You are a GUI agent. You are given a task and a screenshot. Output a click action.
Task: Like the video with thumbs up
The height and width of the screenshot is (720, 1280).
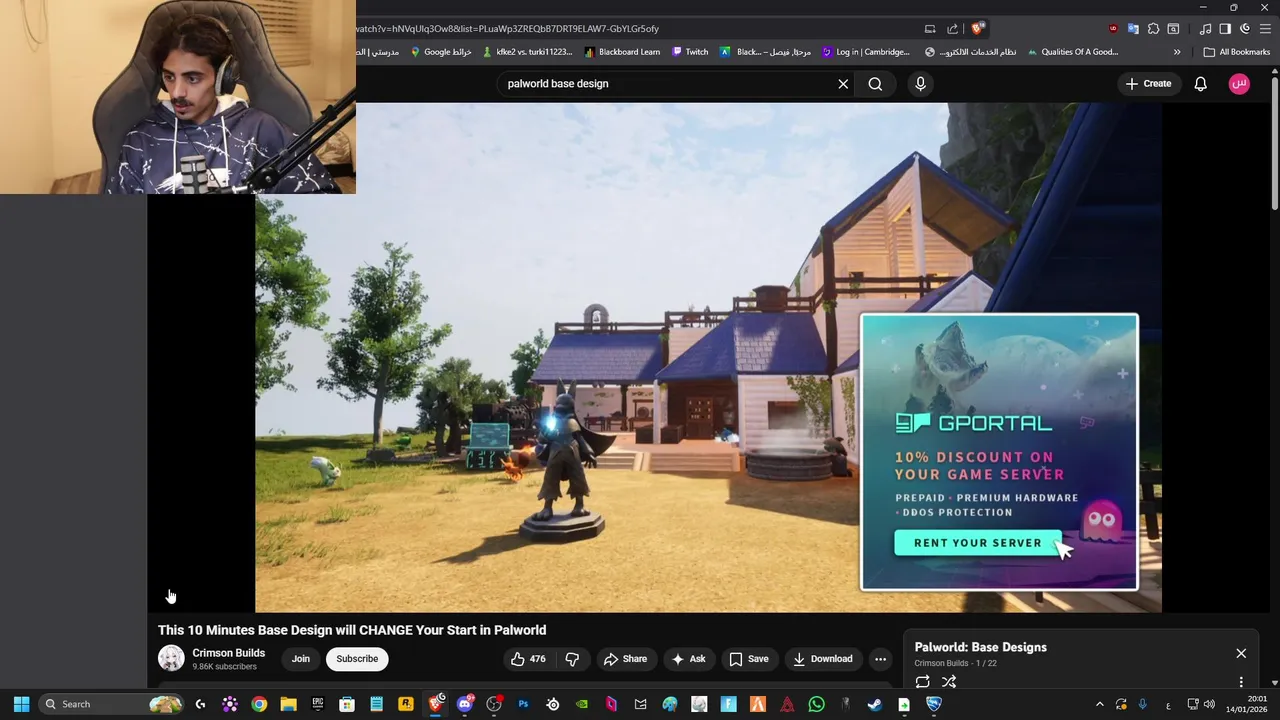click(x=528, y=659)
